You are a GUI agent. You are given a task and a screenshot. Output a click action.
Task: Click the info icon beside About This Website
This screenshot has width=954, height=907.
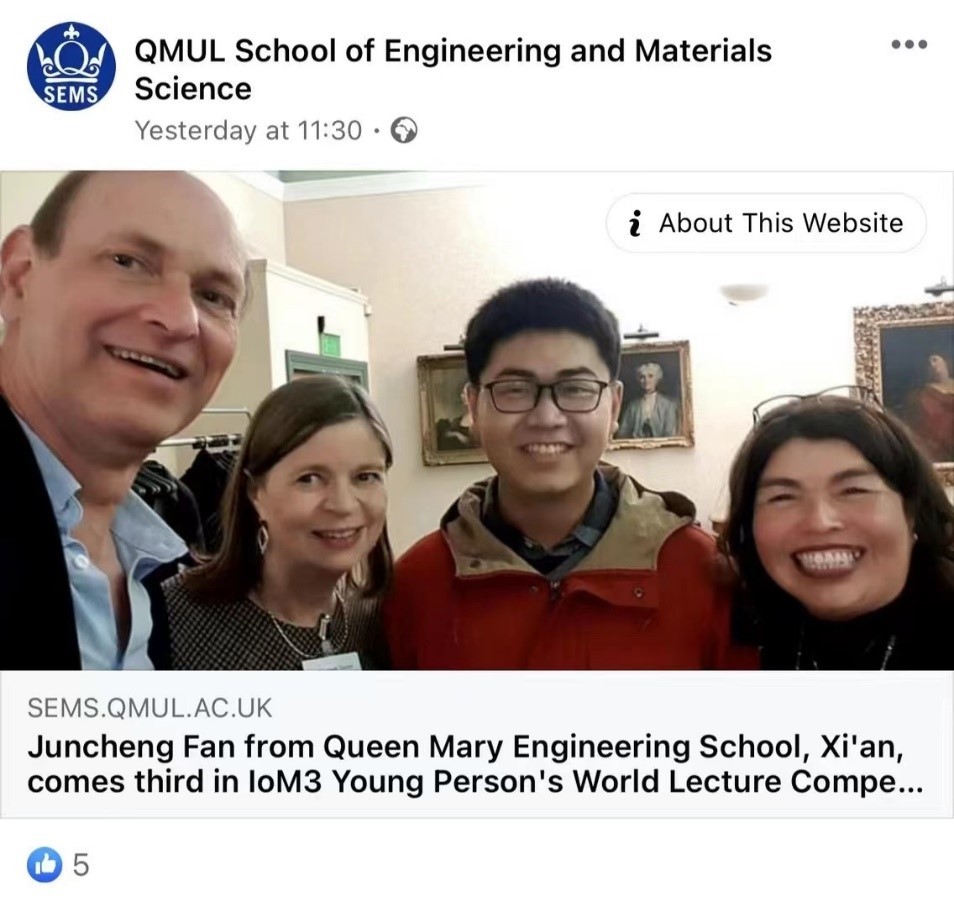click(635, 223)
